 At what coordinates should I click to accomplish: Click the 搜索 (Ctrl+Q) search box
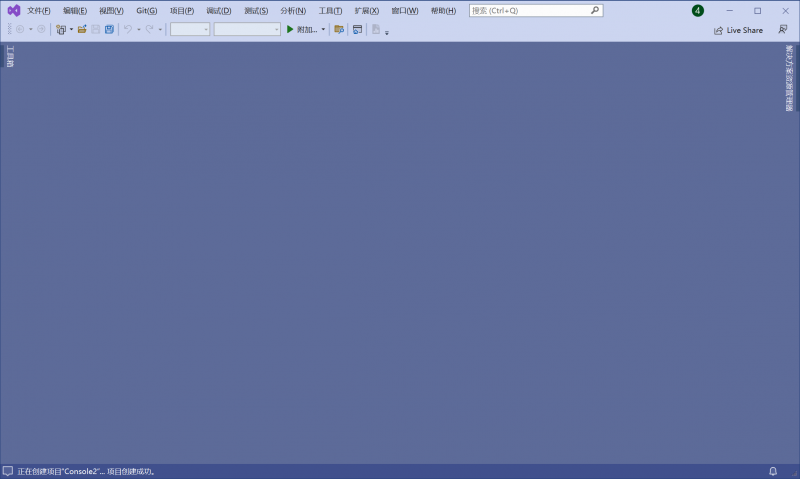[x=528, y=10]
